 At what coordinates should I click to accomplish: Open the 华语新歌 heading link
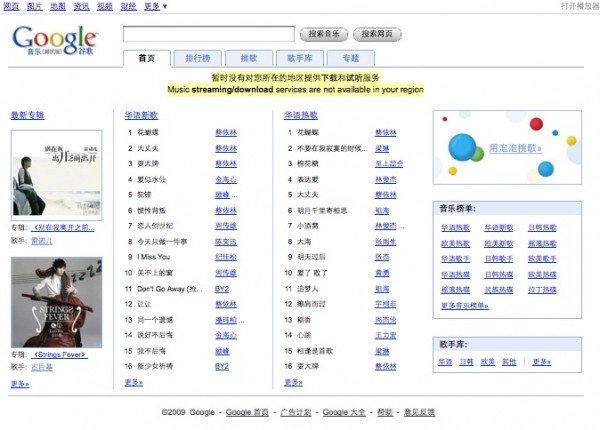click(x=141, y=115)
